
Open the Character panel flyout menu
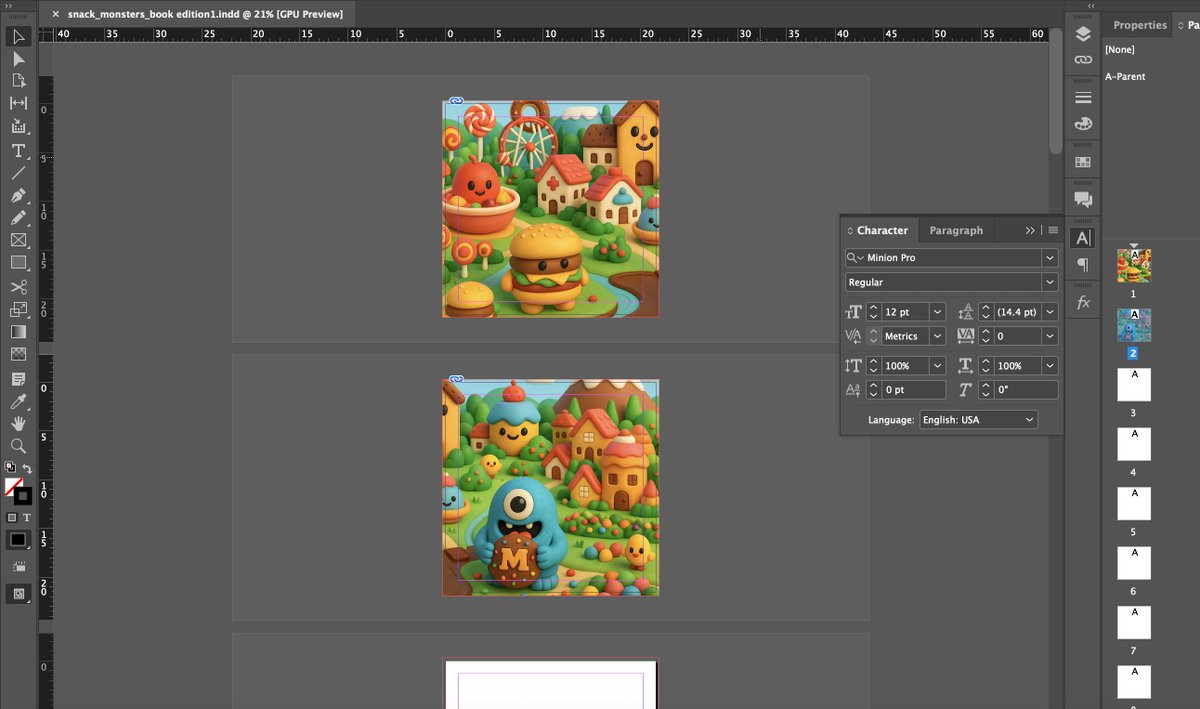pyautogui.click(x=1052, y=230)
